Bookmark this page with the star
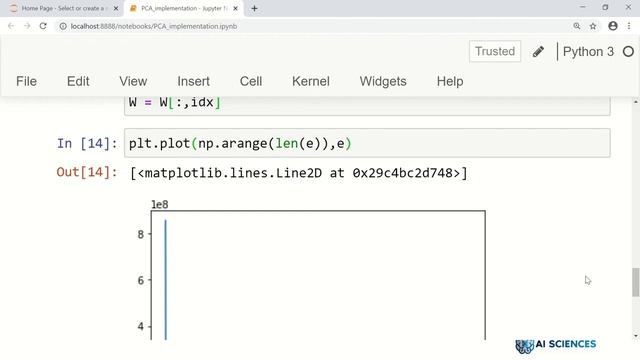Image resolution: width=640 pixels, height=360 pixels. (x=593, y=26)
